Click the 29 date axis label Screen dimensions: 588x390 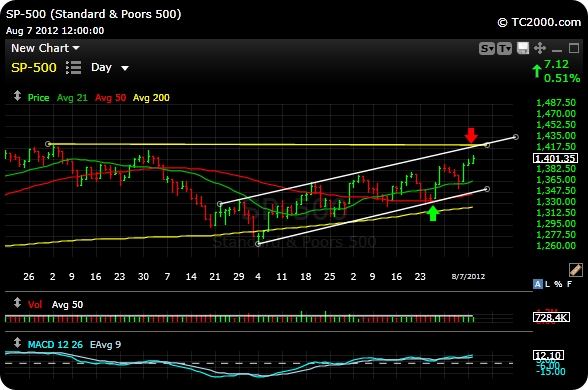(x=239, y=277)
